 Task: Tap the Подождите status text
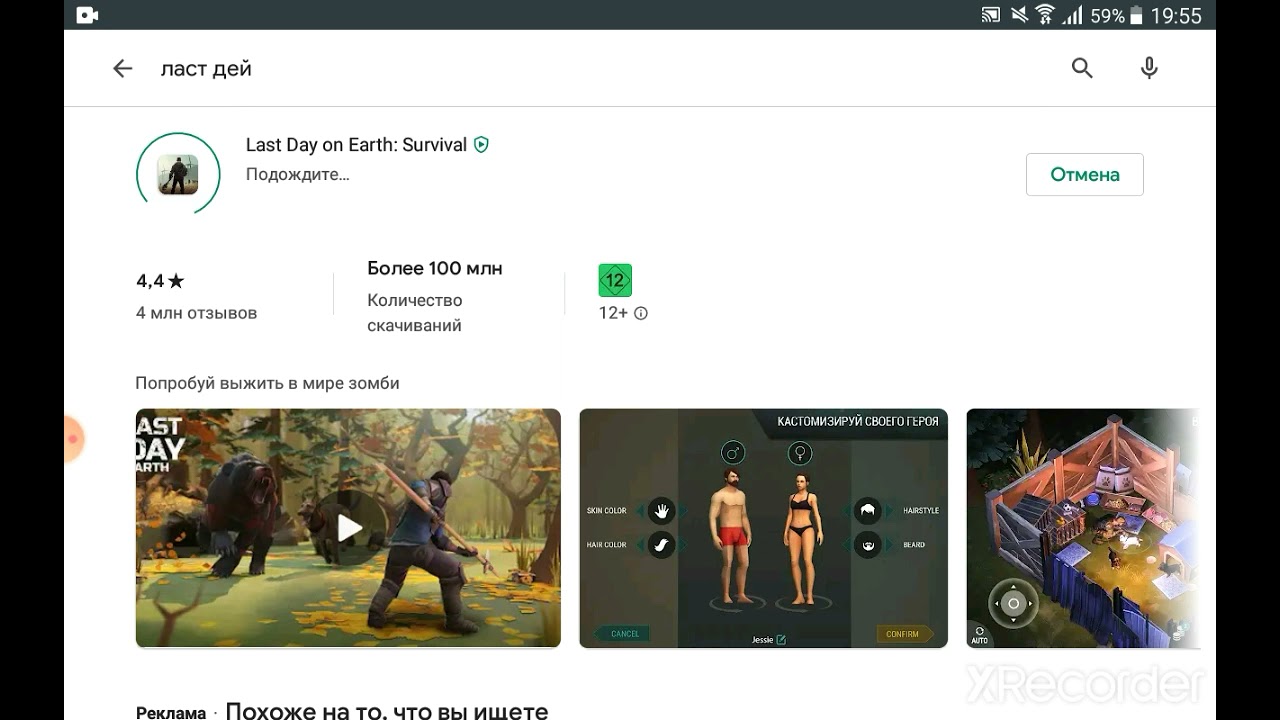(298, 174)
